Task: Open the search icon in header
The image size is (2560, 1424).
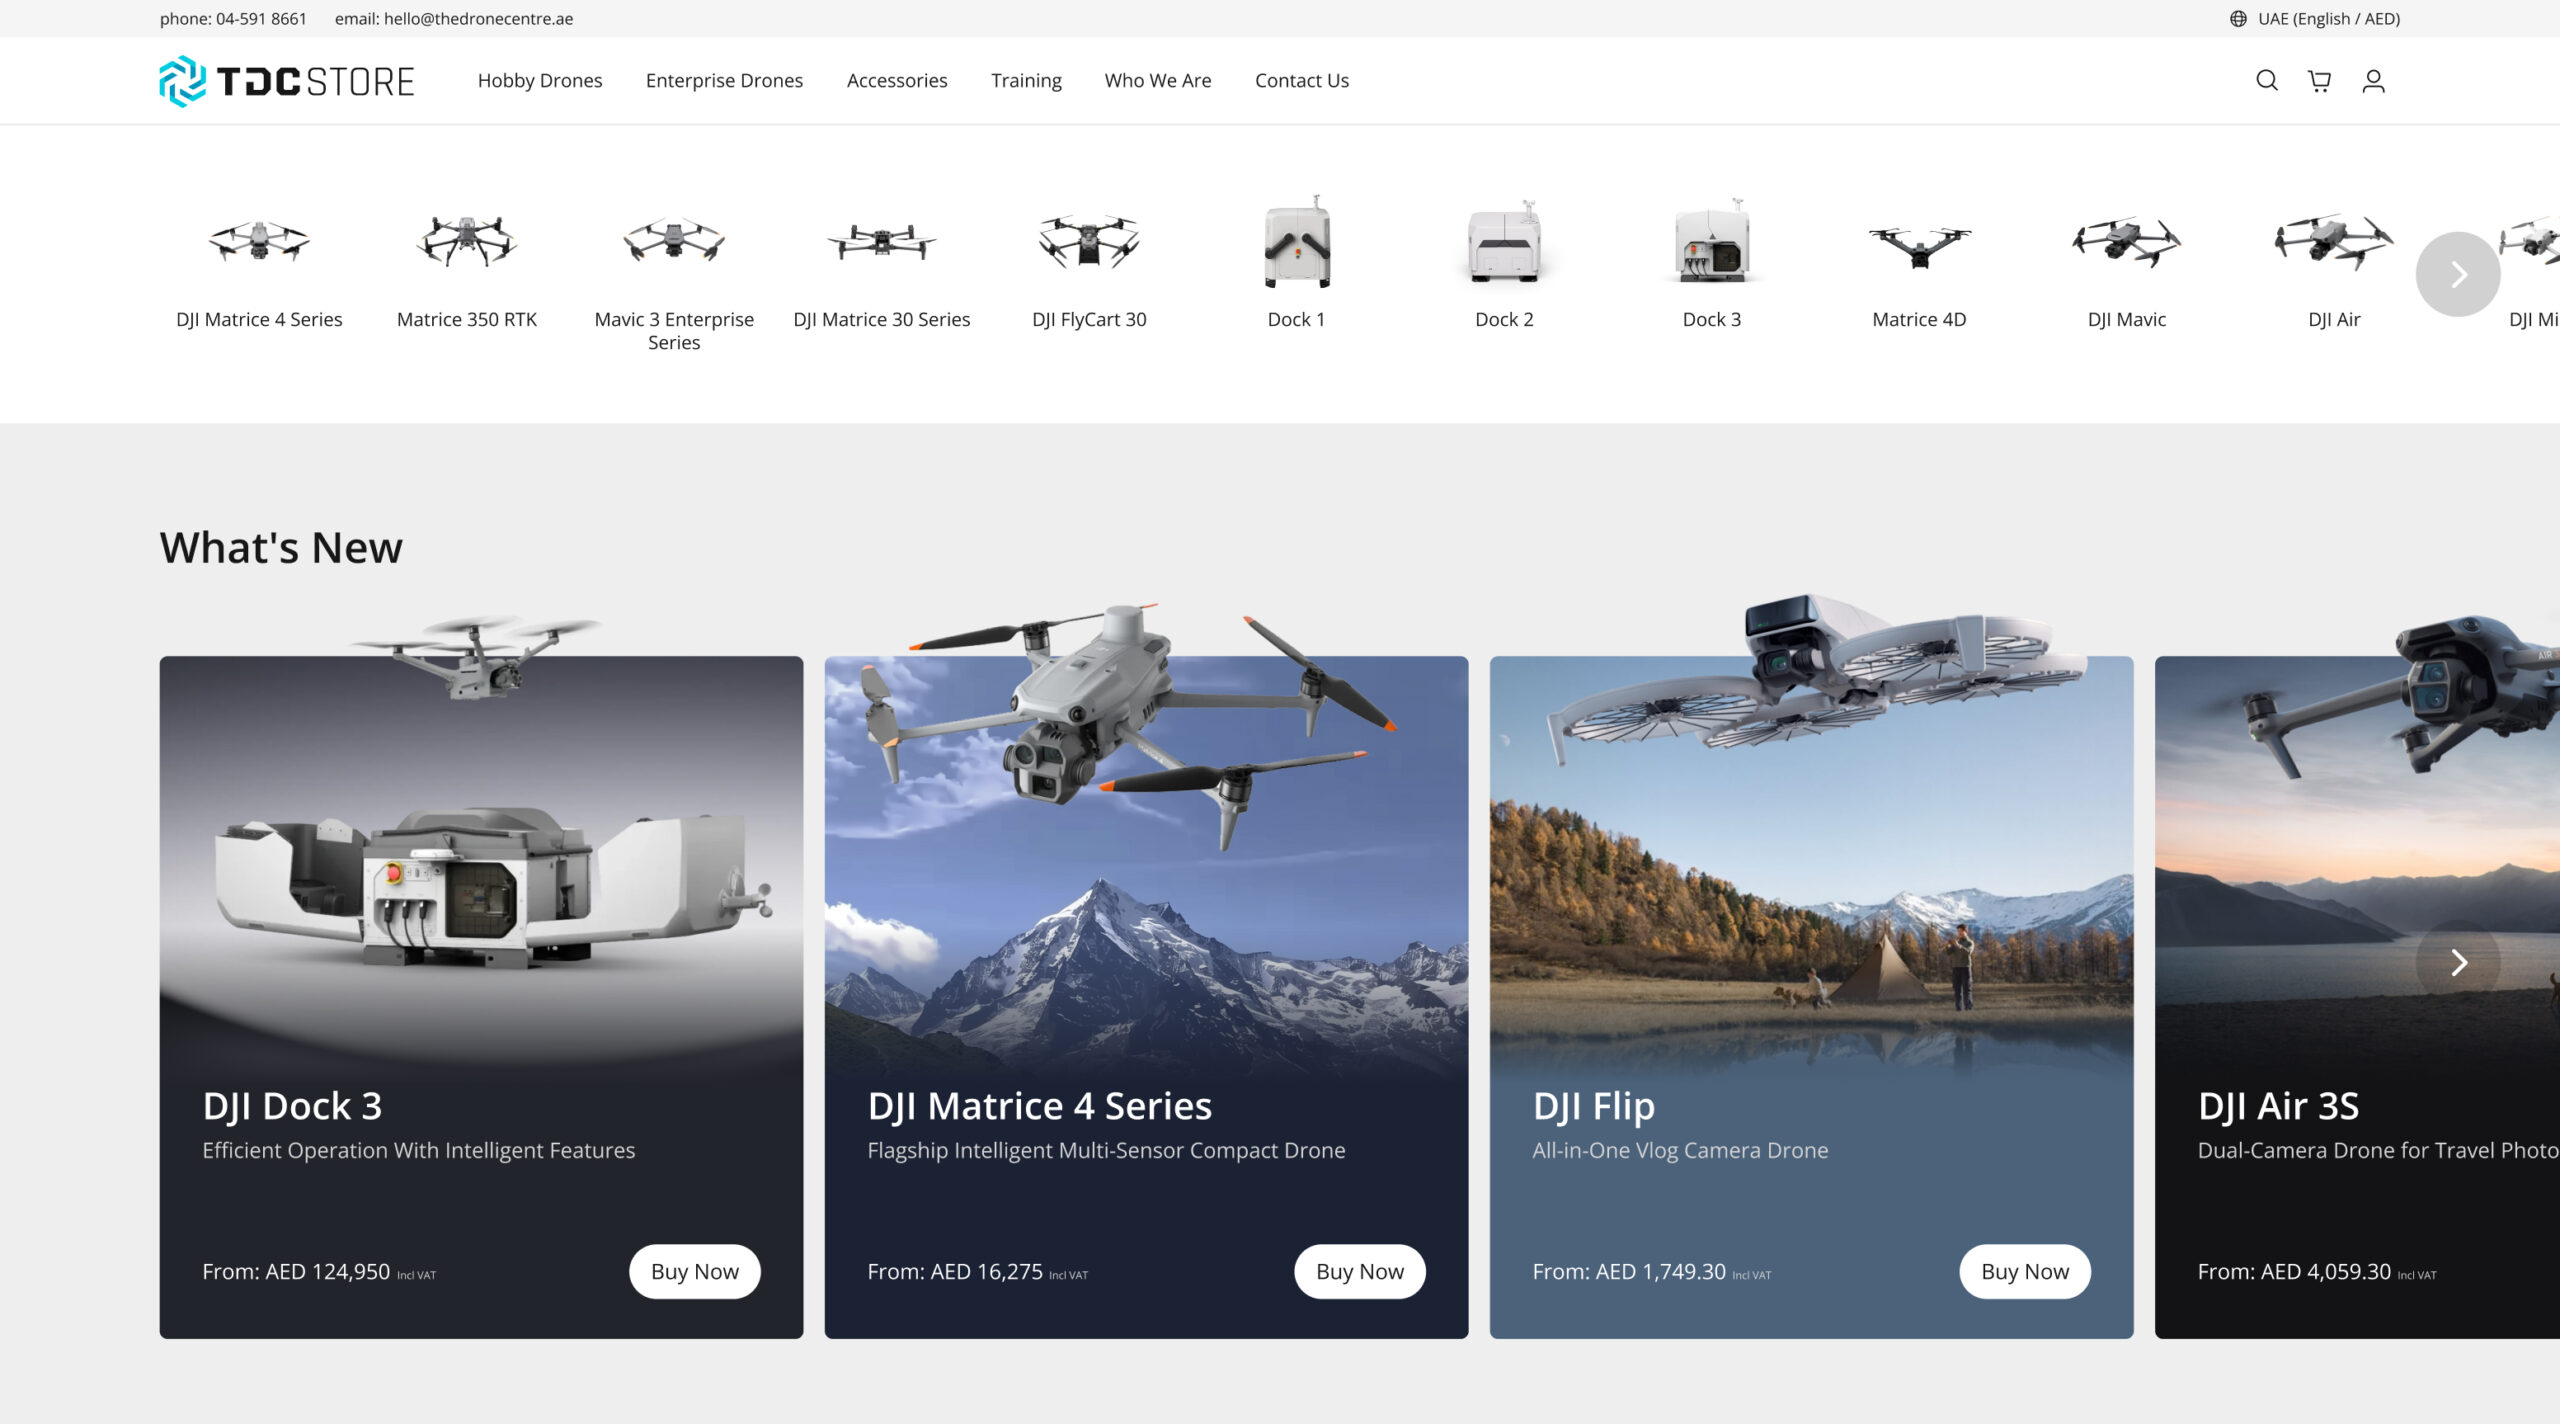Action: 2267,81
